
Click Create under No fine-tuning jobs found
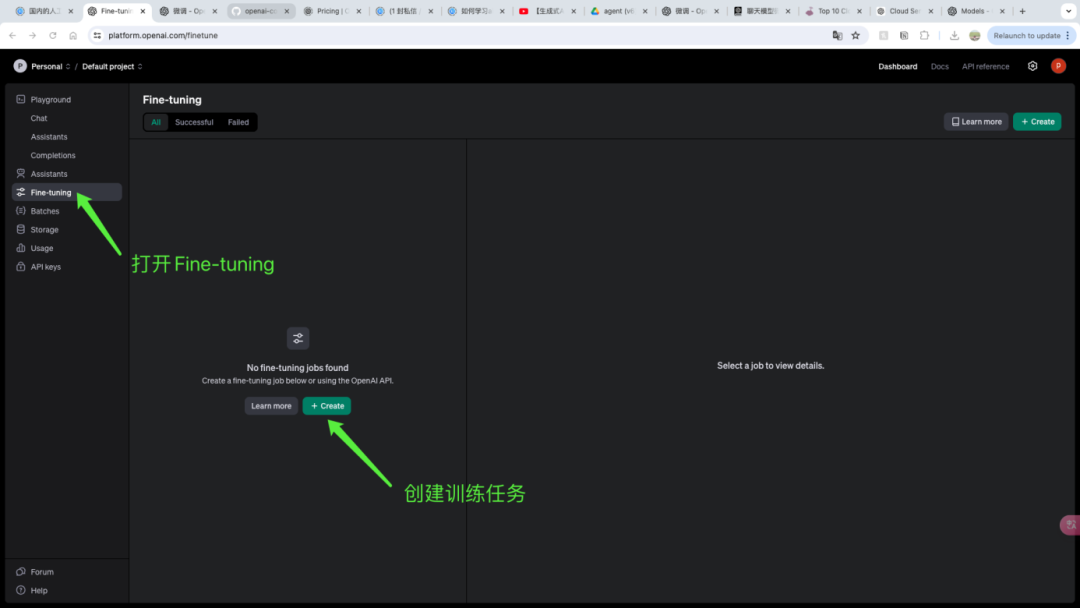[327, 406]
